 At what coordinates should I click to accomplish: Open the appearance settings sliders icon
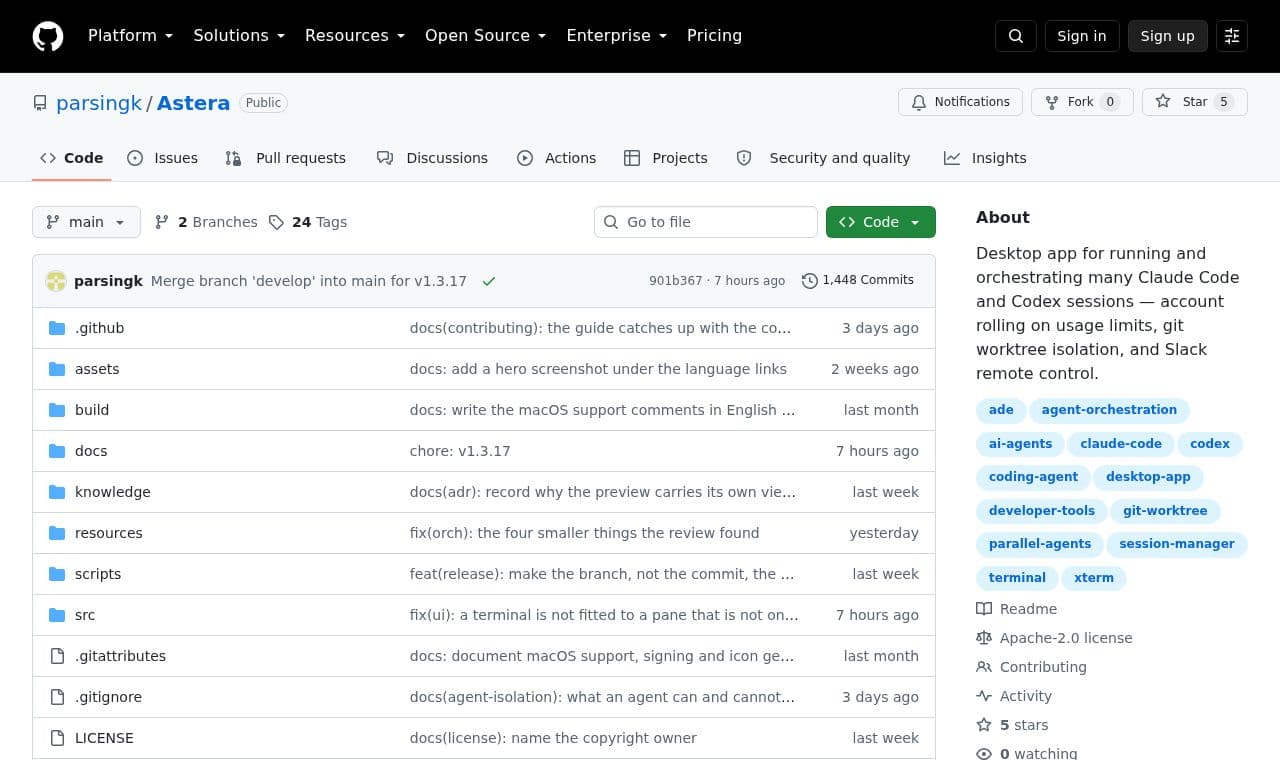[x=1232, y=36]
